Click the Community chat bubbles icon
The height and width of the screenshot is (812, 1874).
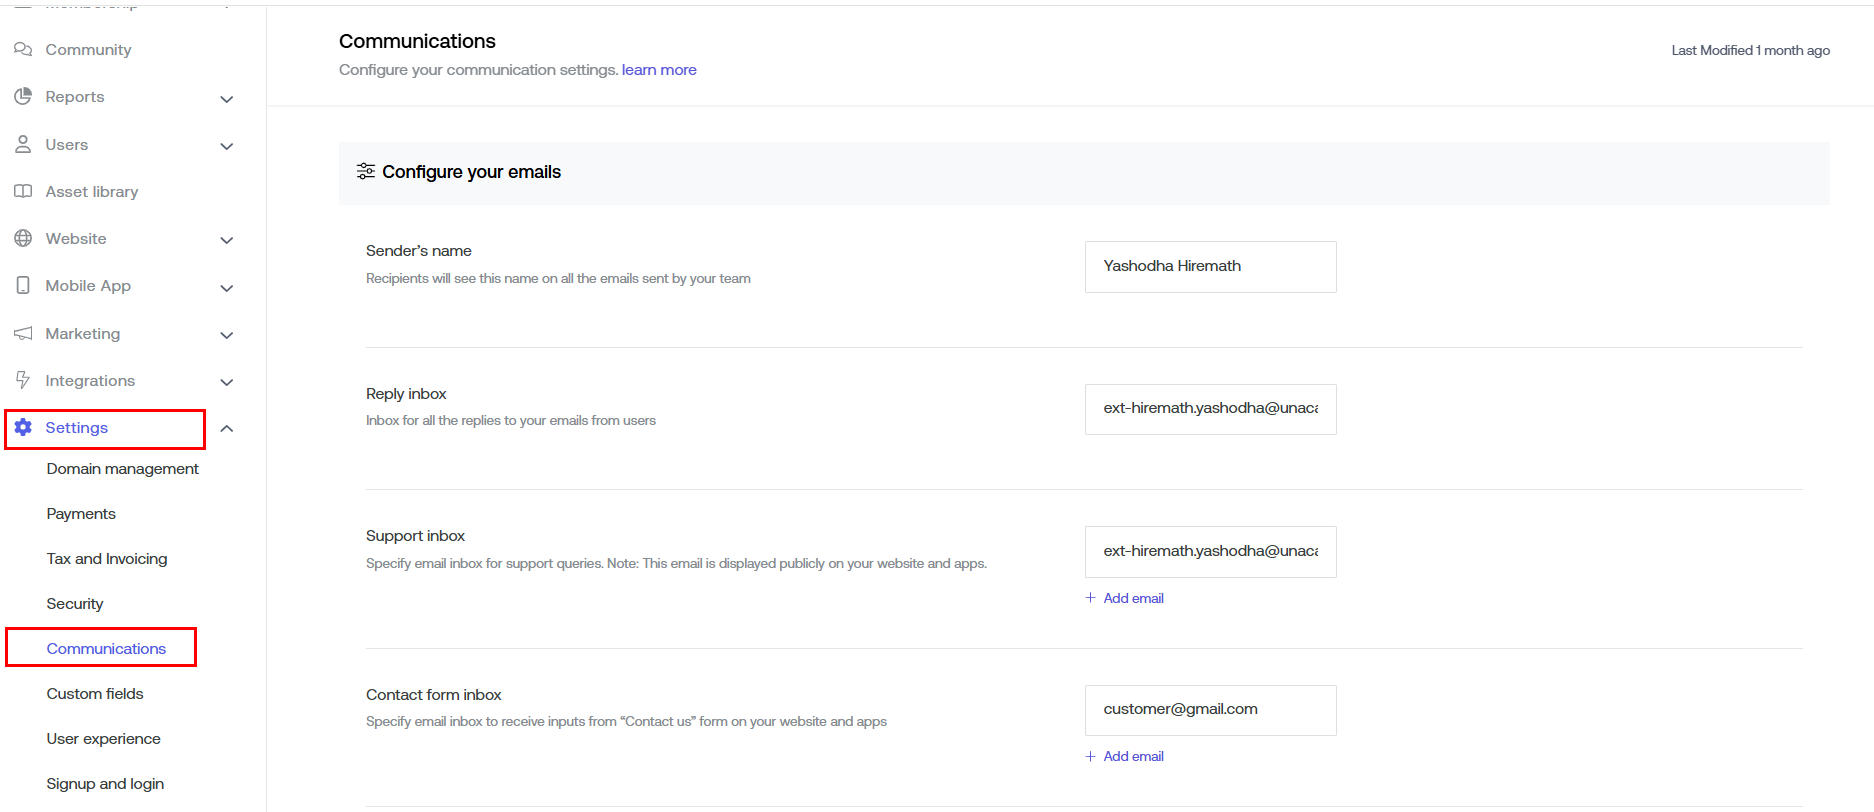pos(23,50)
